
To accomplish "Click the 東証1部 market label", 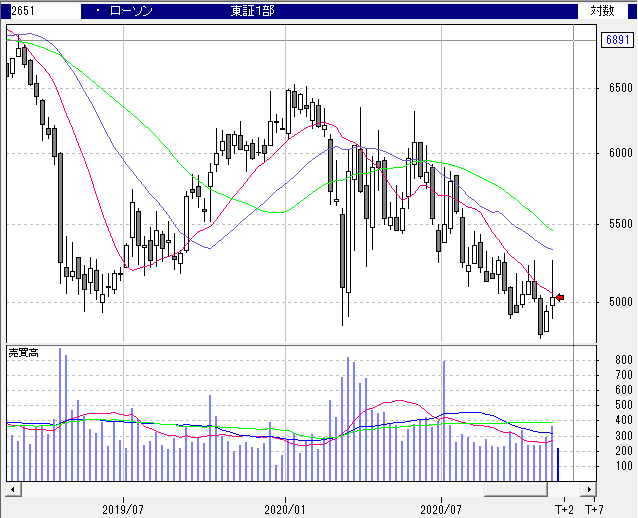I will pos(252,11).
